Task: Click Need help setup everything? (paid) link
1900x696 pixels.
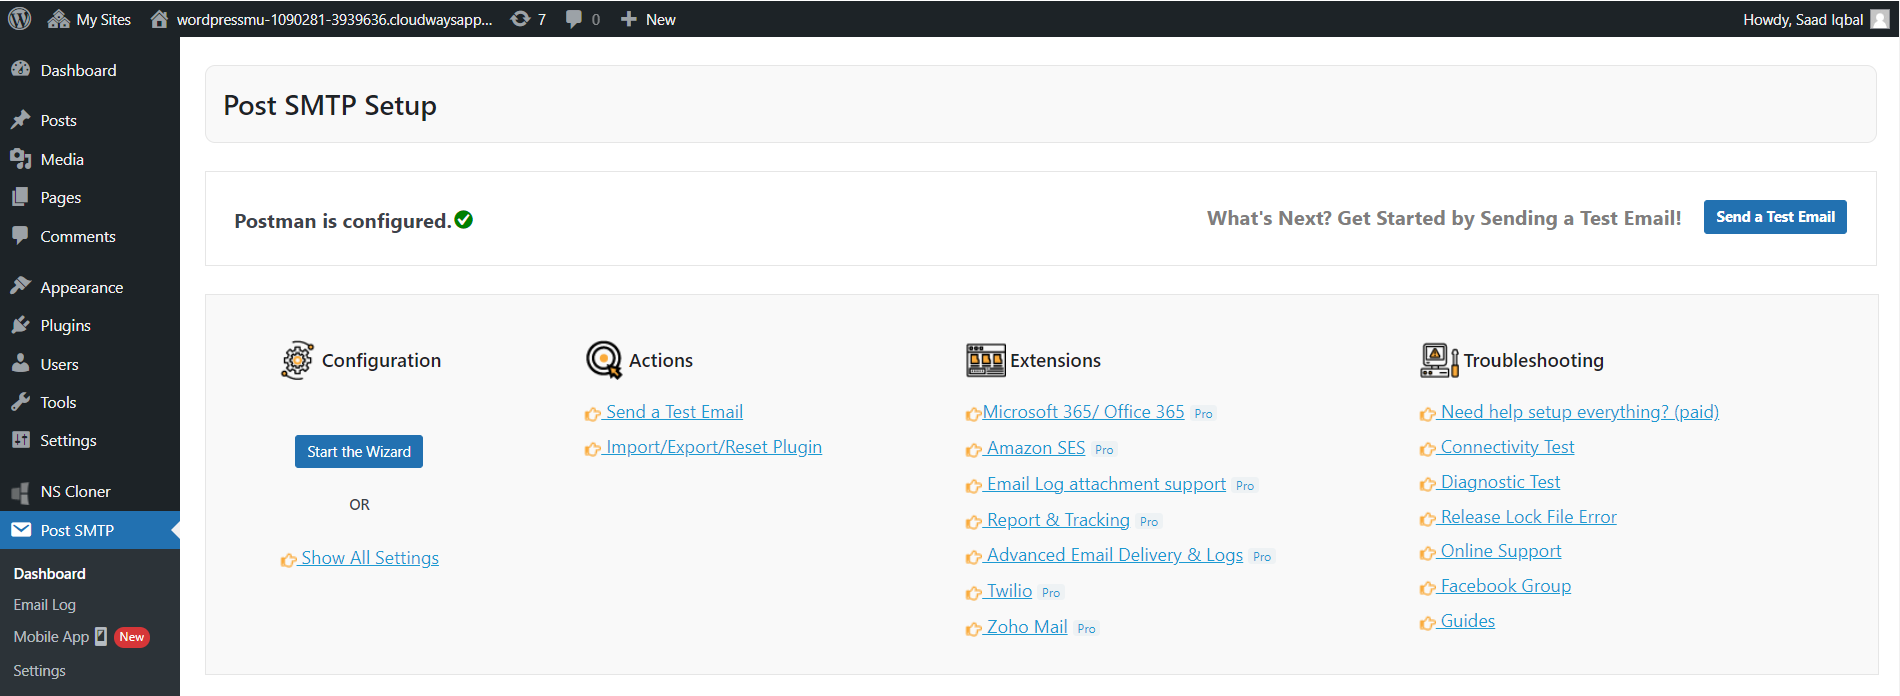Action: pyautogui.click(x=1579, y=412)
